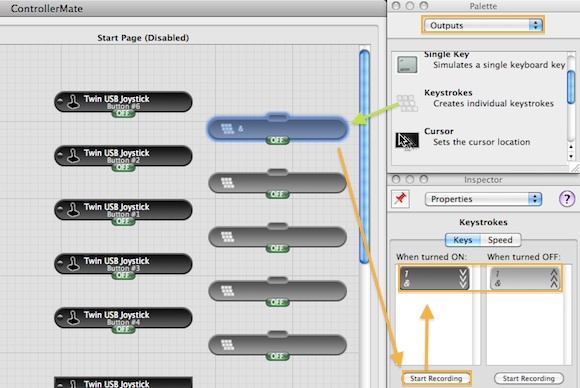Image resolution: width=580 pixels, height=388 pixels.
Task: Click Palette list scroll down arrow
Action: tap(571, 156)
